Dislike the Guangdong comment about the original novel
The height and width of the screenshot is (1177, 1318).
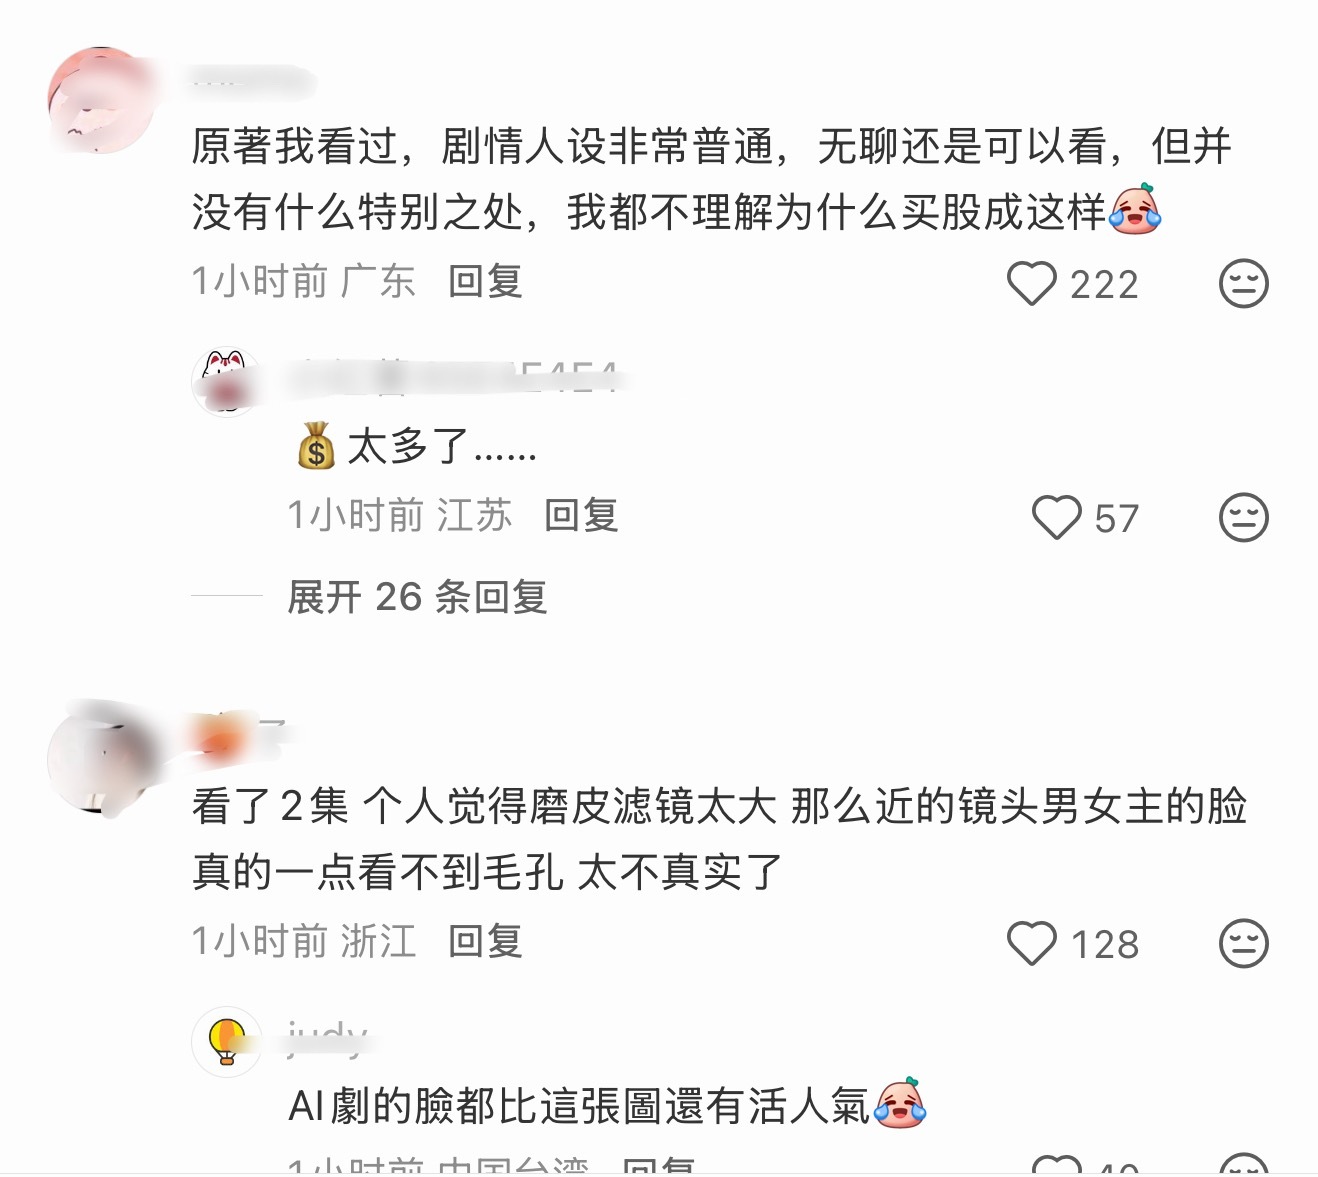coord(1244,284)
